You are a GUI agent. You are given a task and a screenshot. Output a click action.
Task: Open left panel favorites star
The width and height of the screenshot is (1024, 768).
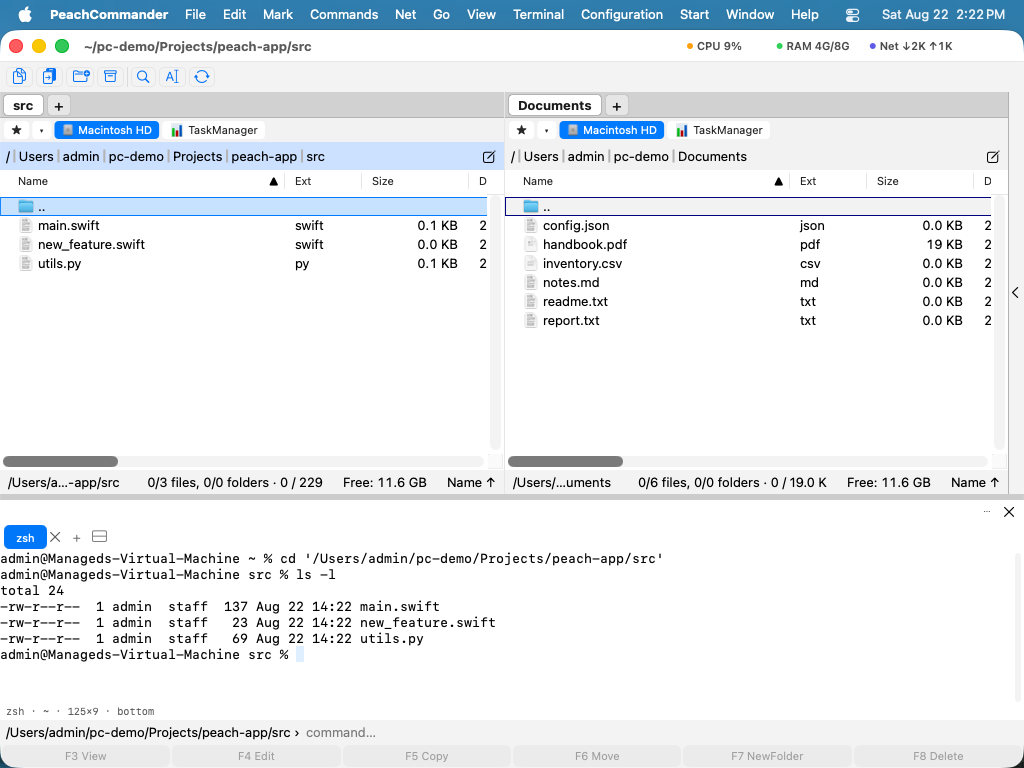click(x=17, y=130)
